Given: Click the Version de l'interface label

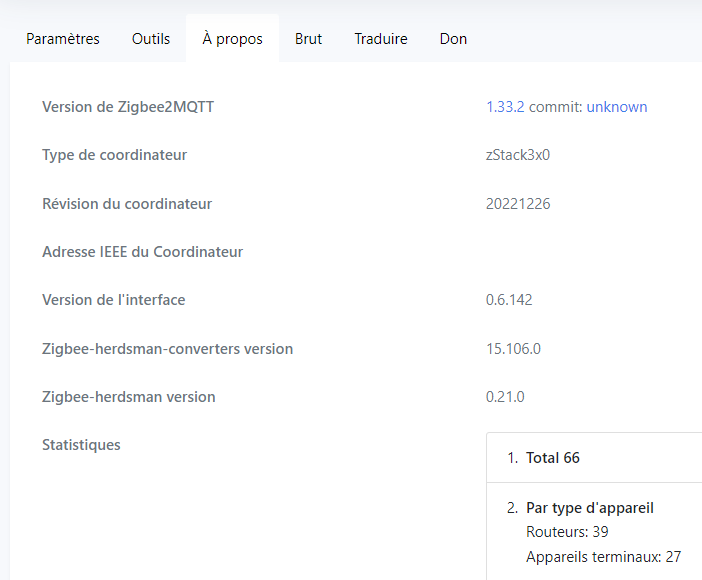Looking at the screenshot, I should point(114,300).
